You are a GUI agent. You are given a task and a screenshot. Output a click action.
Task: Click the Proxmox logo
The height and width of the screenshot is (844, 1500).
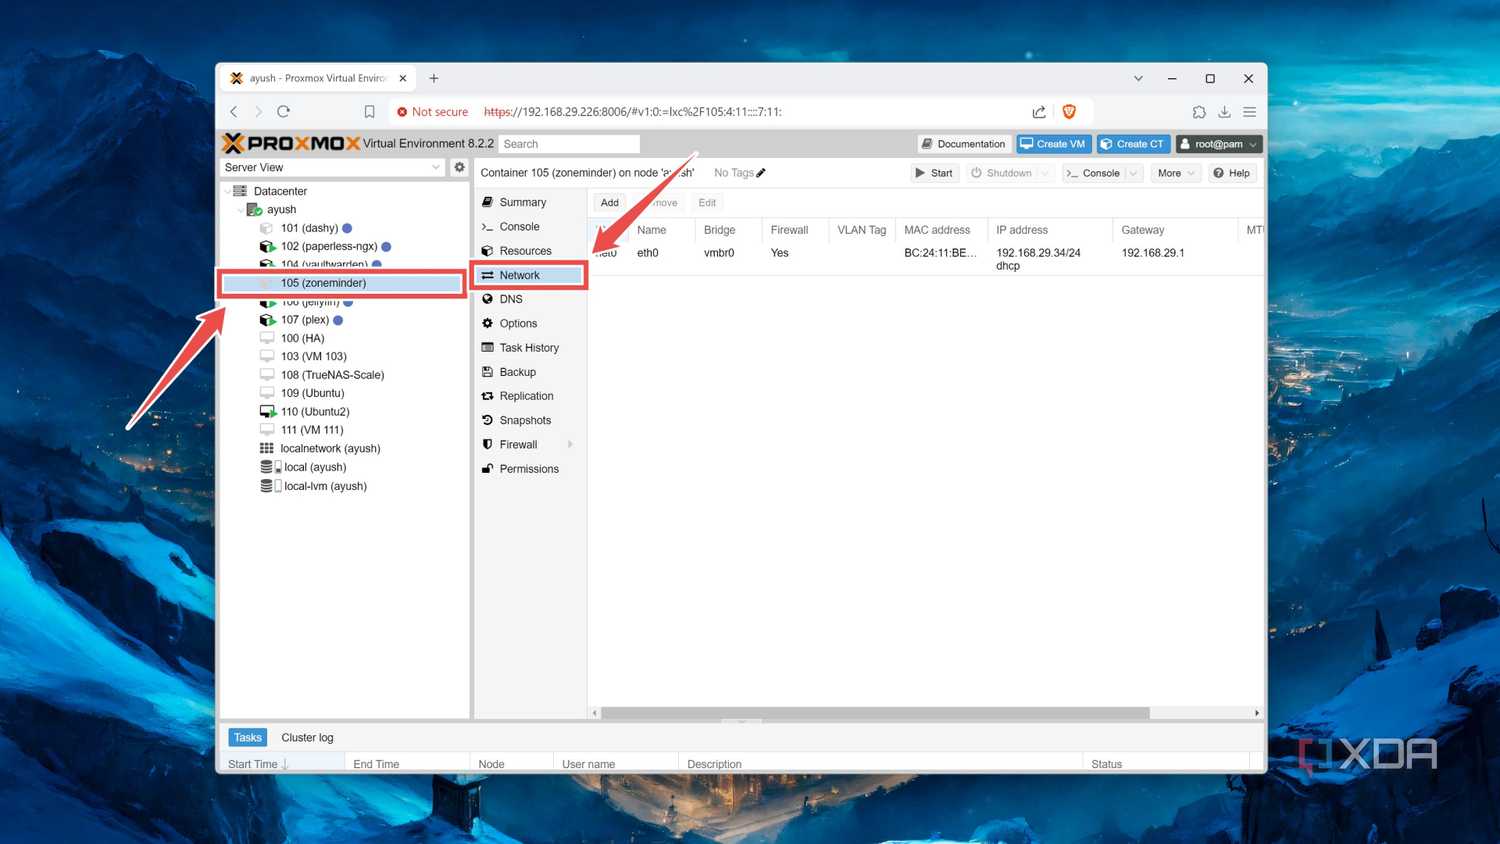tap(290, 143)
